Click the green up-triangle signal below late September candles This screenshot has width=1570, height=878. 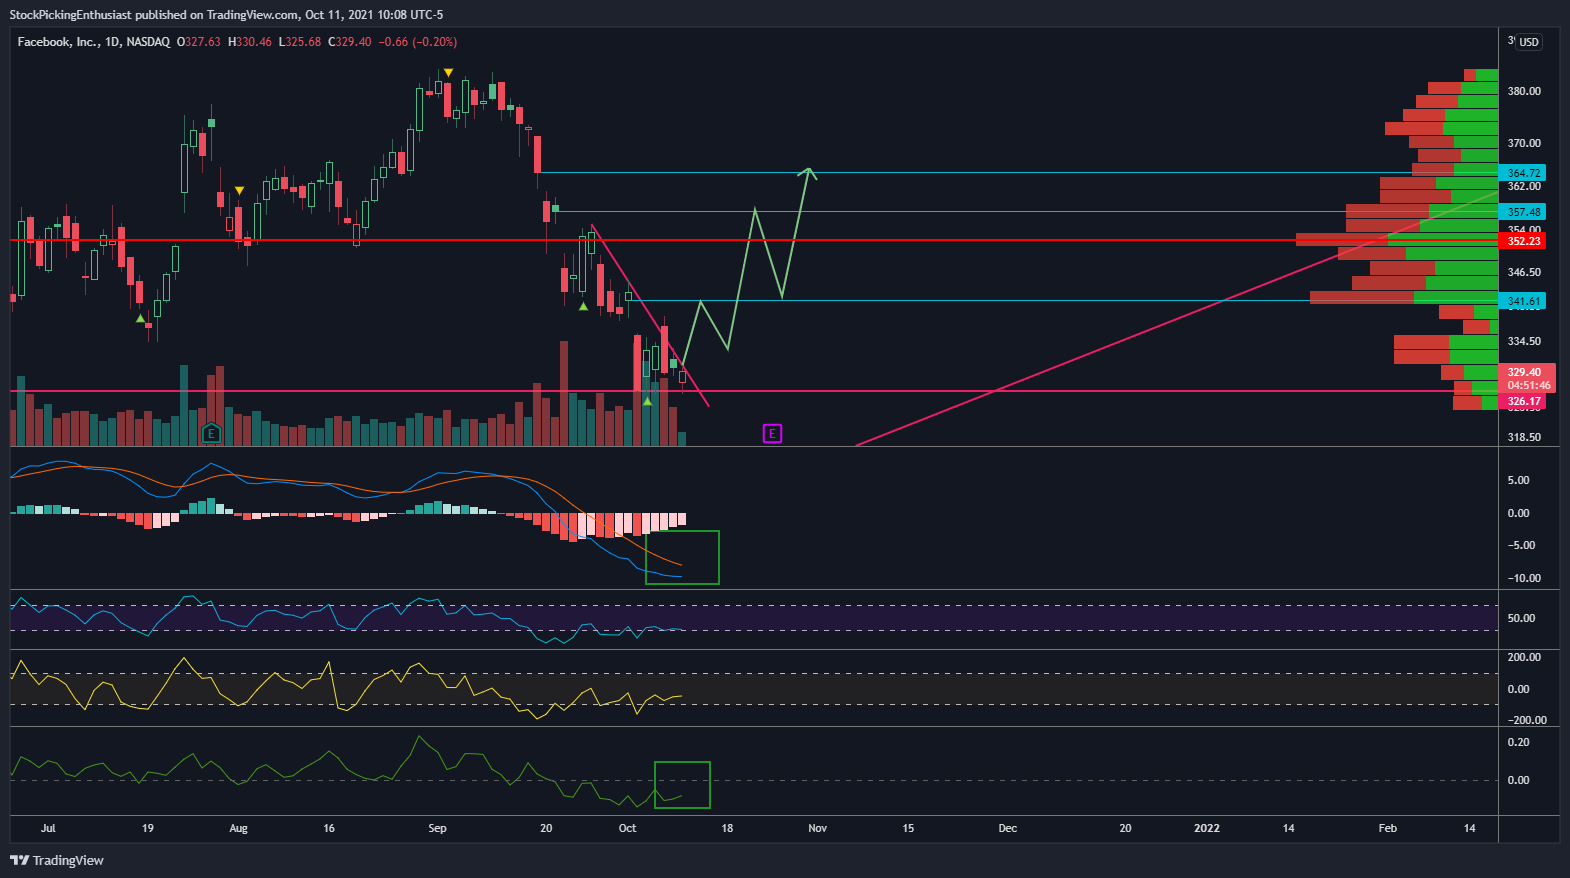pyautogui.click(x=583, y=306)
